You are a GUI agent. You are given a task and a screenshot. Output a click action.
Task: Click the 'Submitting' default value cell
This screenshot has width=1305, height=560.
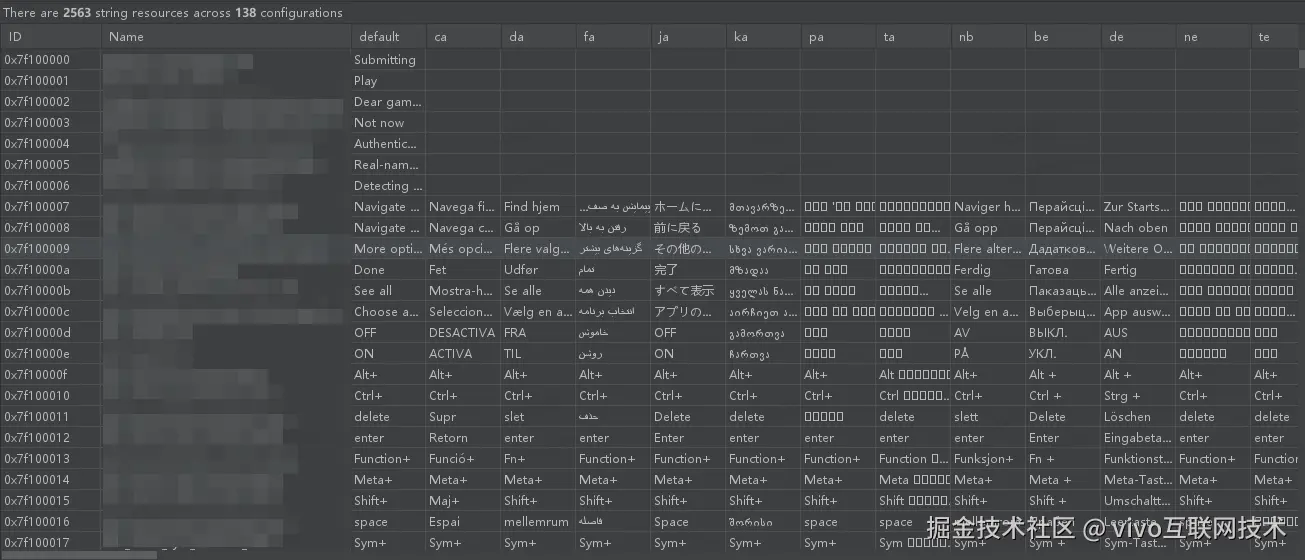coord(389,60)
